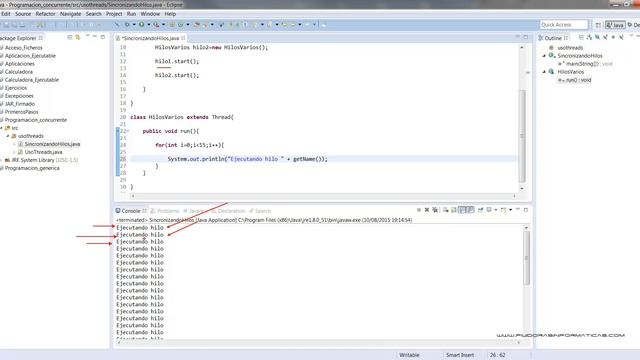
Task: Open the Source menu
Action: [23, 13]
